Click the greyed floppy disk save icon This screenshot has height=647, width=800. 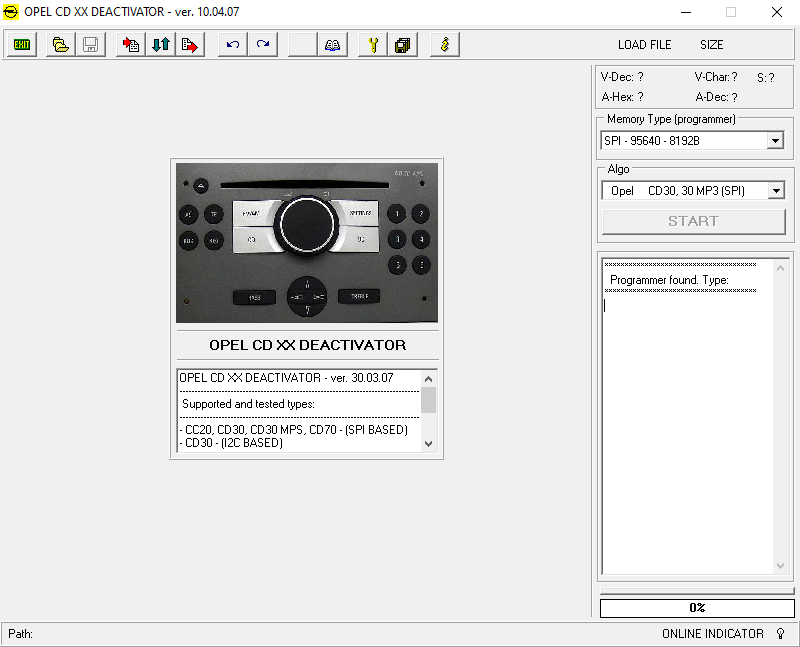(x=90, y=44)
